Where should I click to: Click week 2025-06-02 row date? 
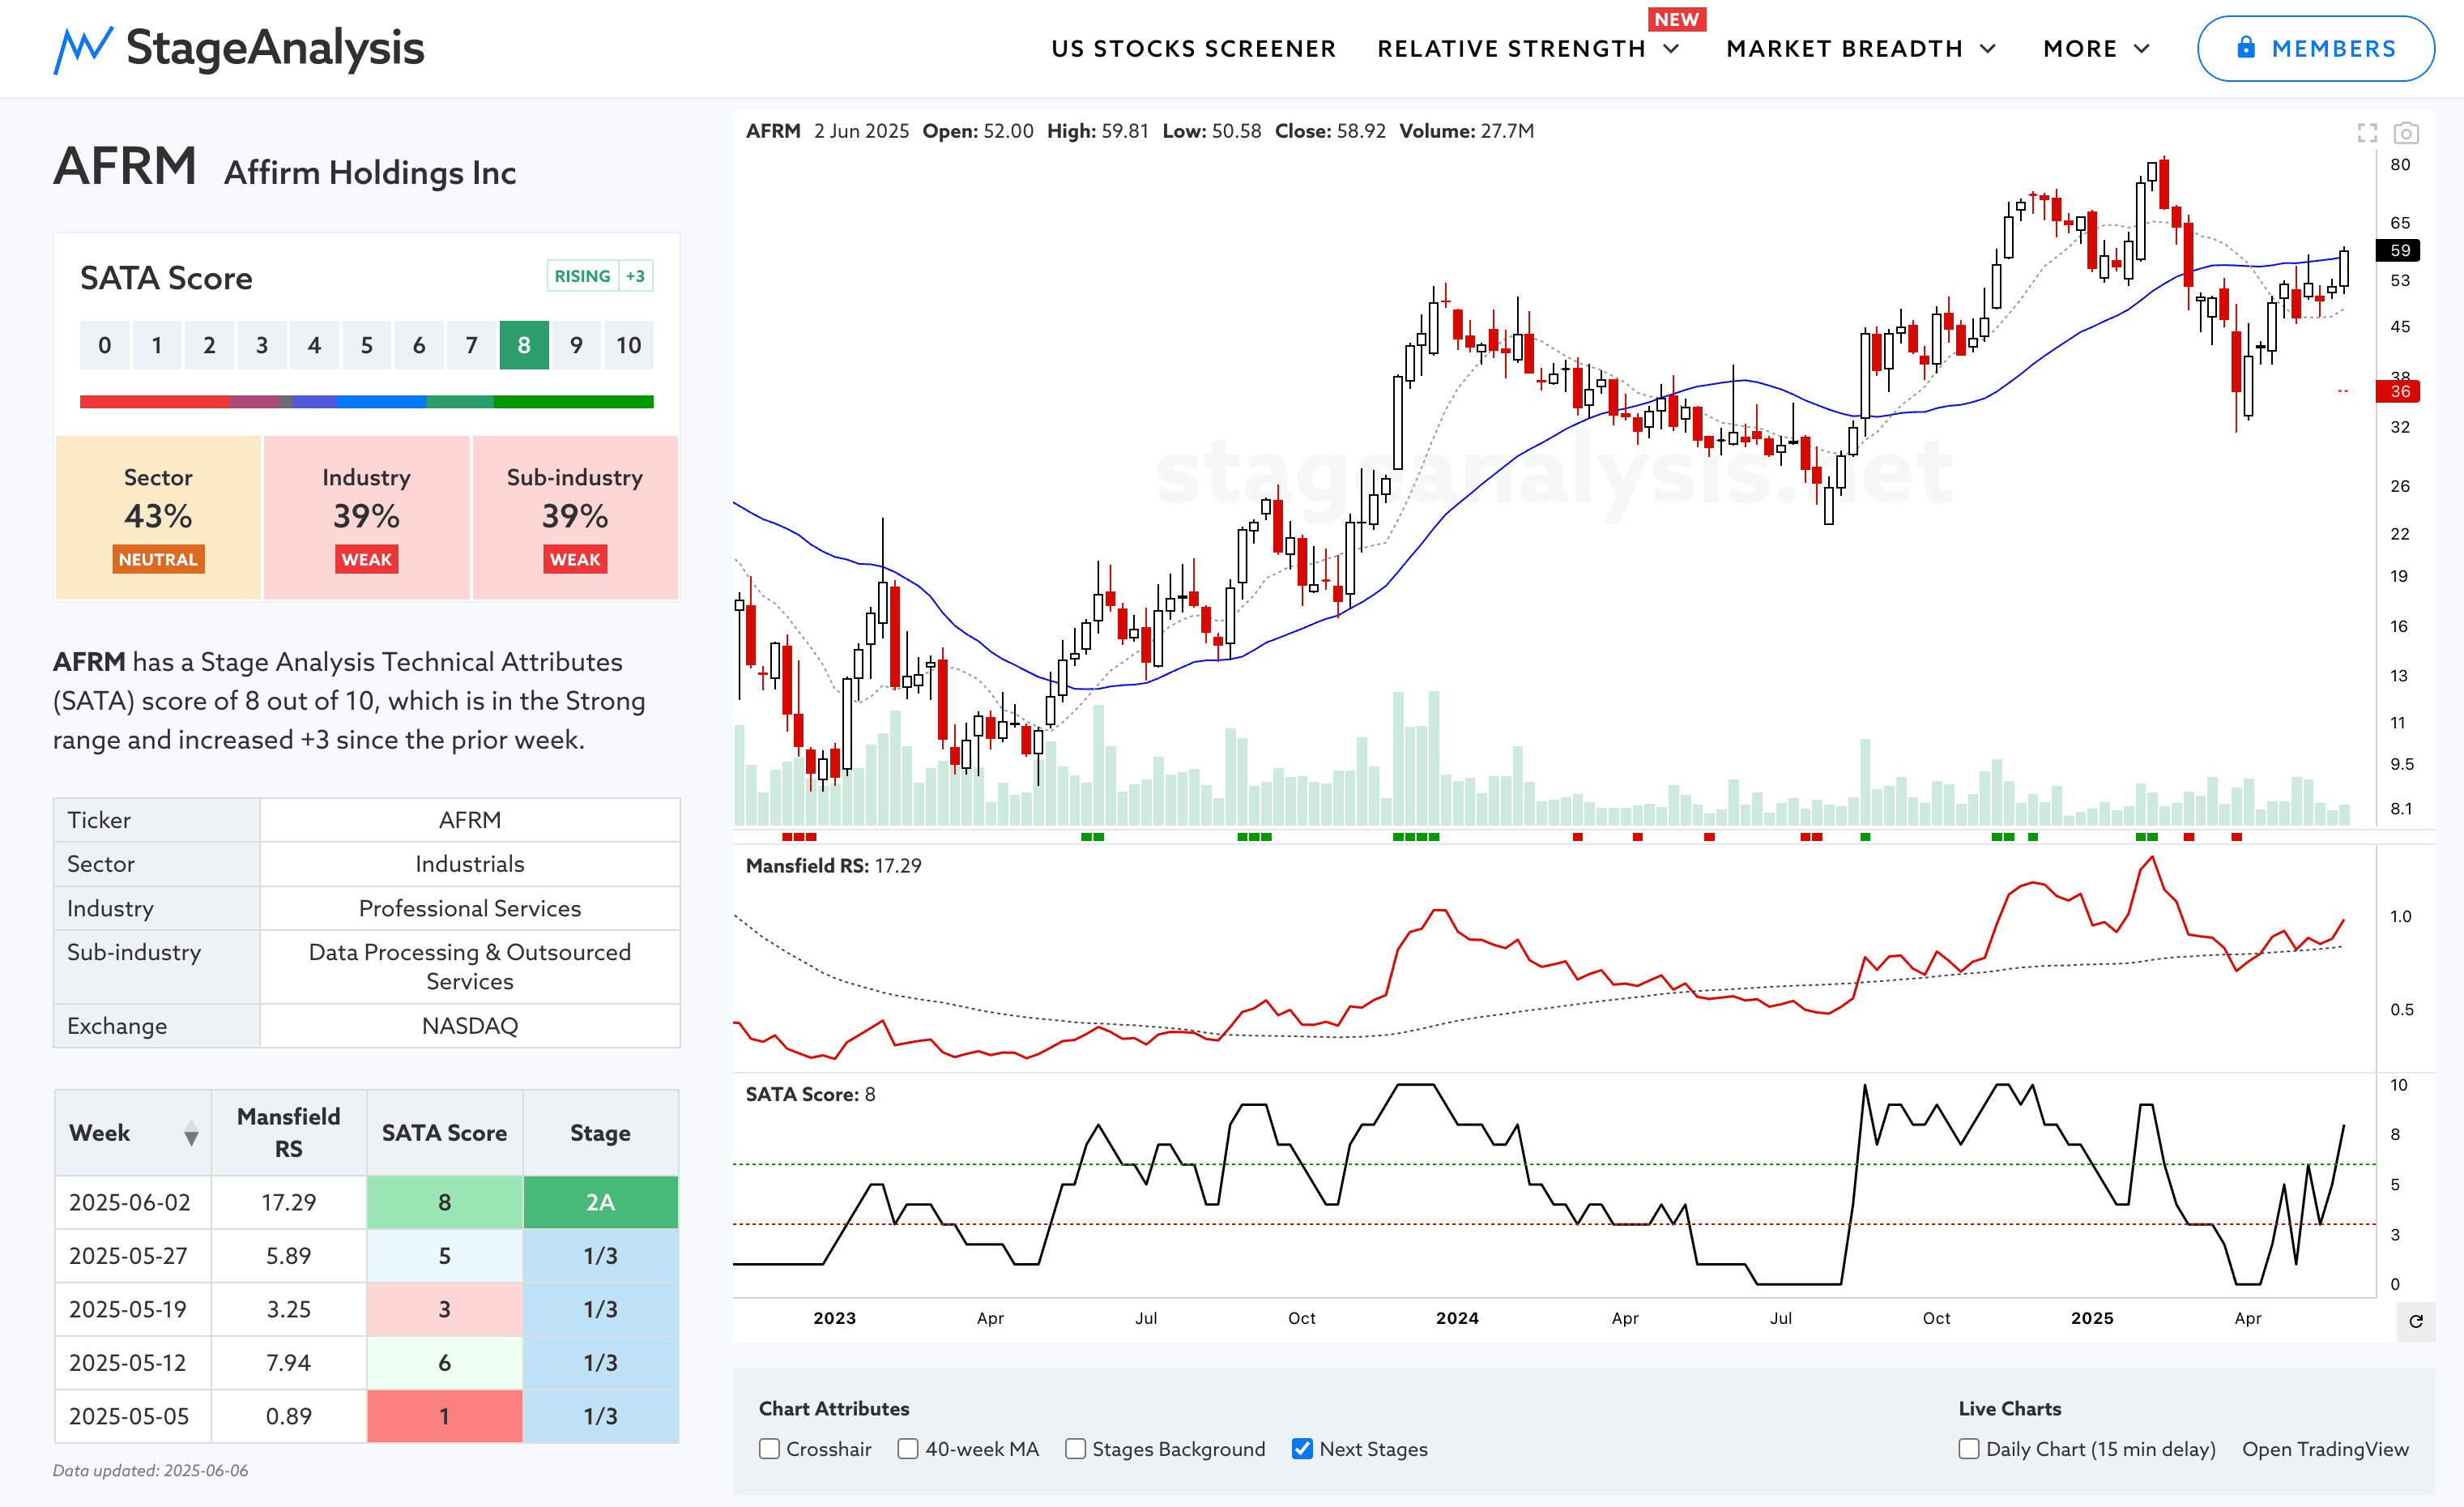pyautogui.click(x=130, y=1202)
